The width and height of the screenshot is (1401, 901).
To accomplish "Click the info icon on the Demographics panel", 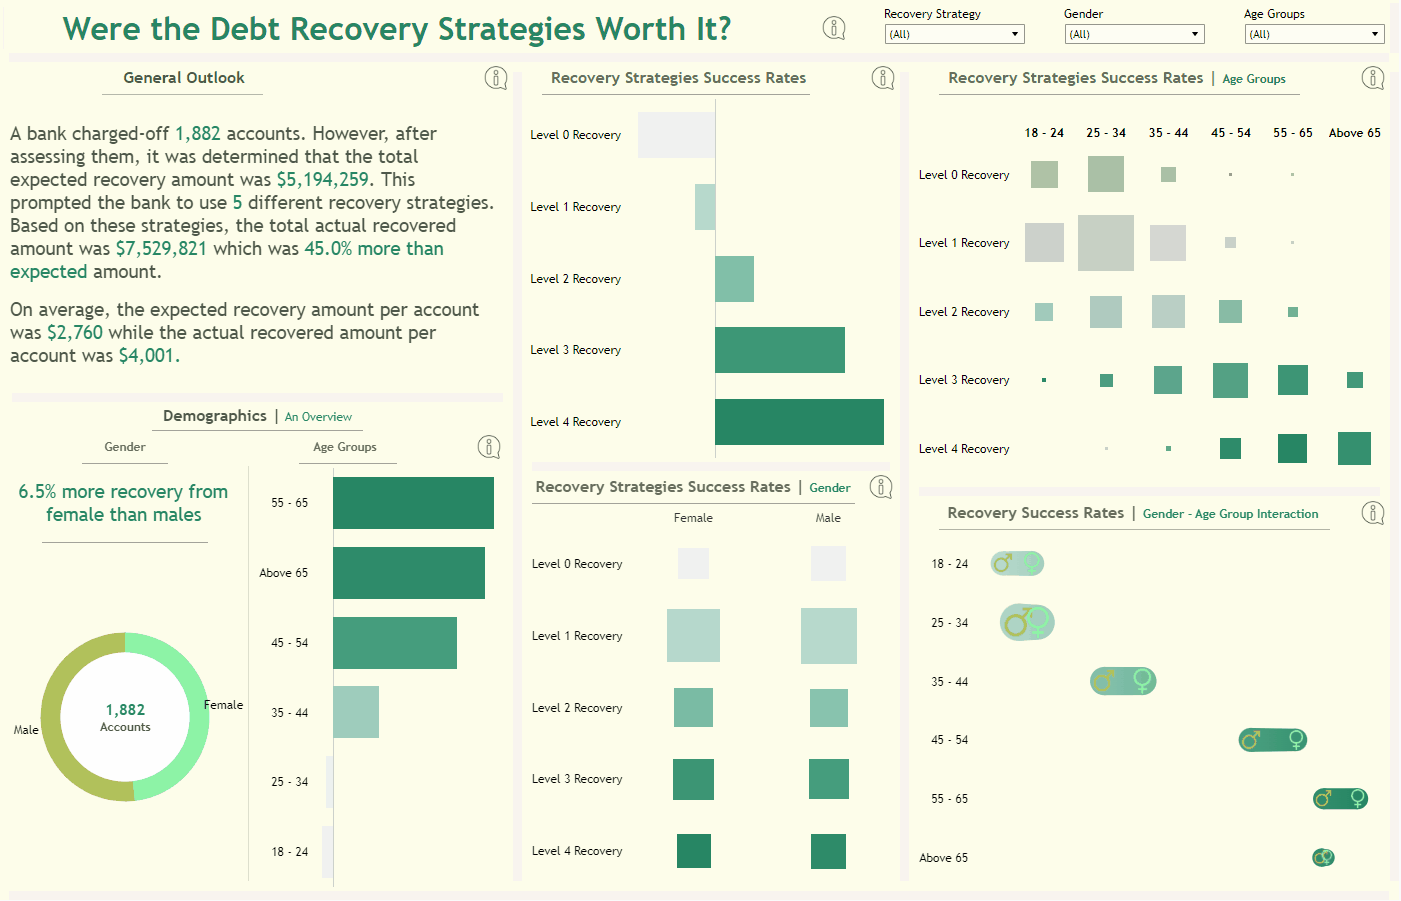I will tap(489, 446).
